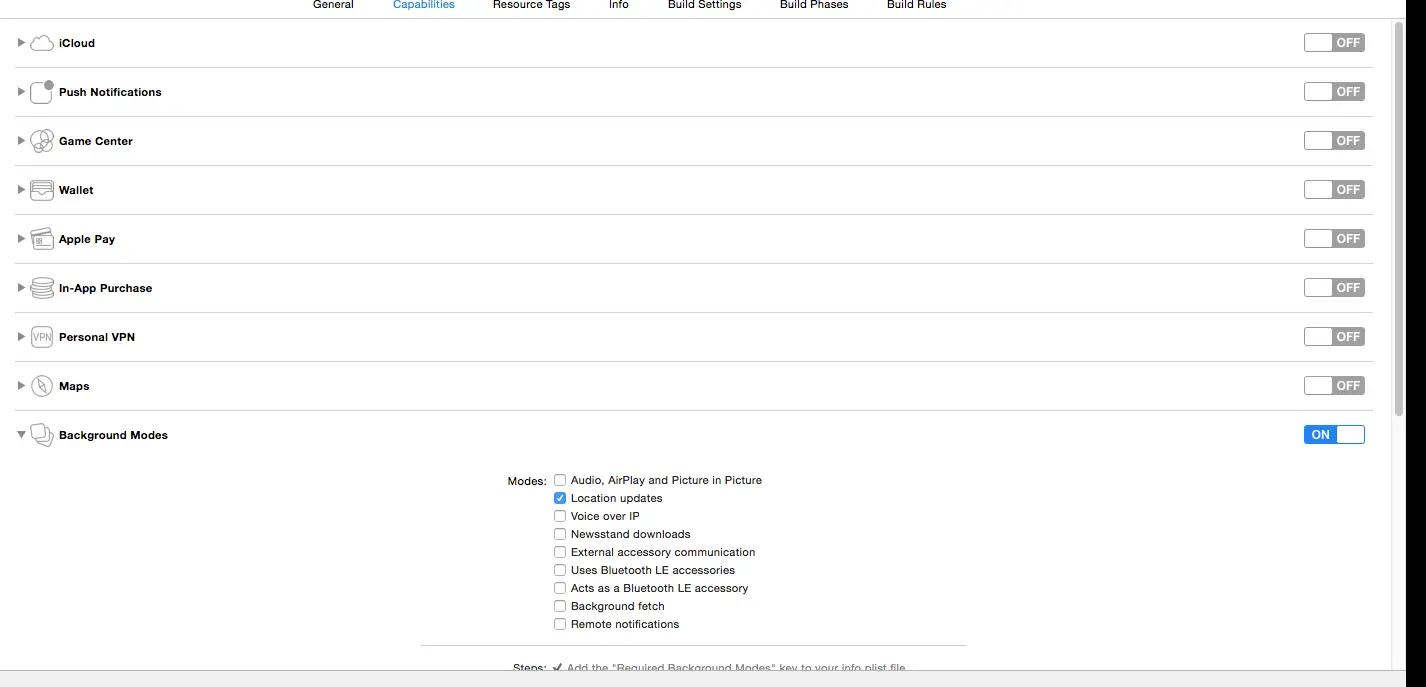Expand the Apple Pay section
The width and height of the screenshot is (1426, 687).
coord(21,239)
